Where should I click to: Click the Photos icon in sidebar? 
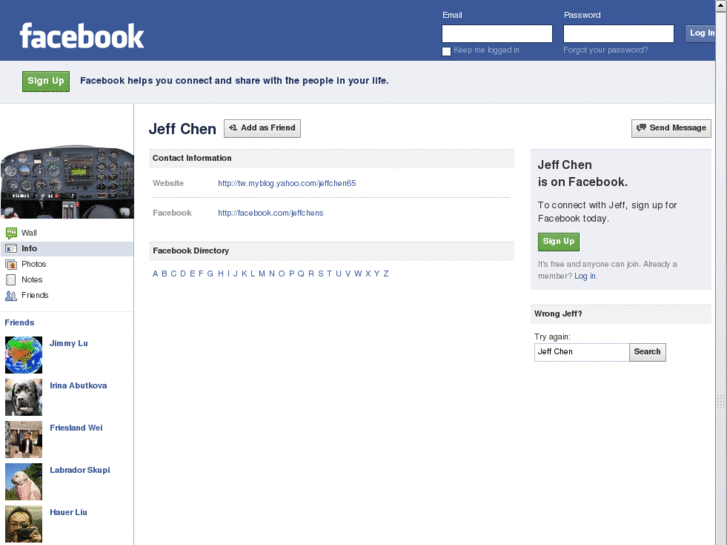[x=11, y=264]
